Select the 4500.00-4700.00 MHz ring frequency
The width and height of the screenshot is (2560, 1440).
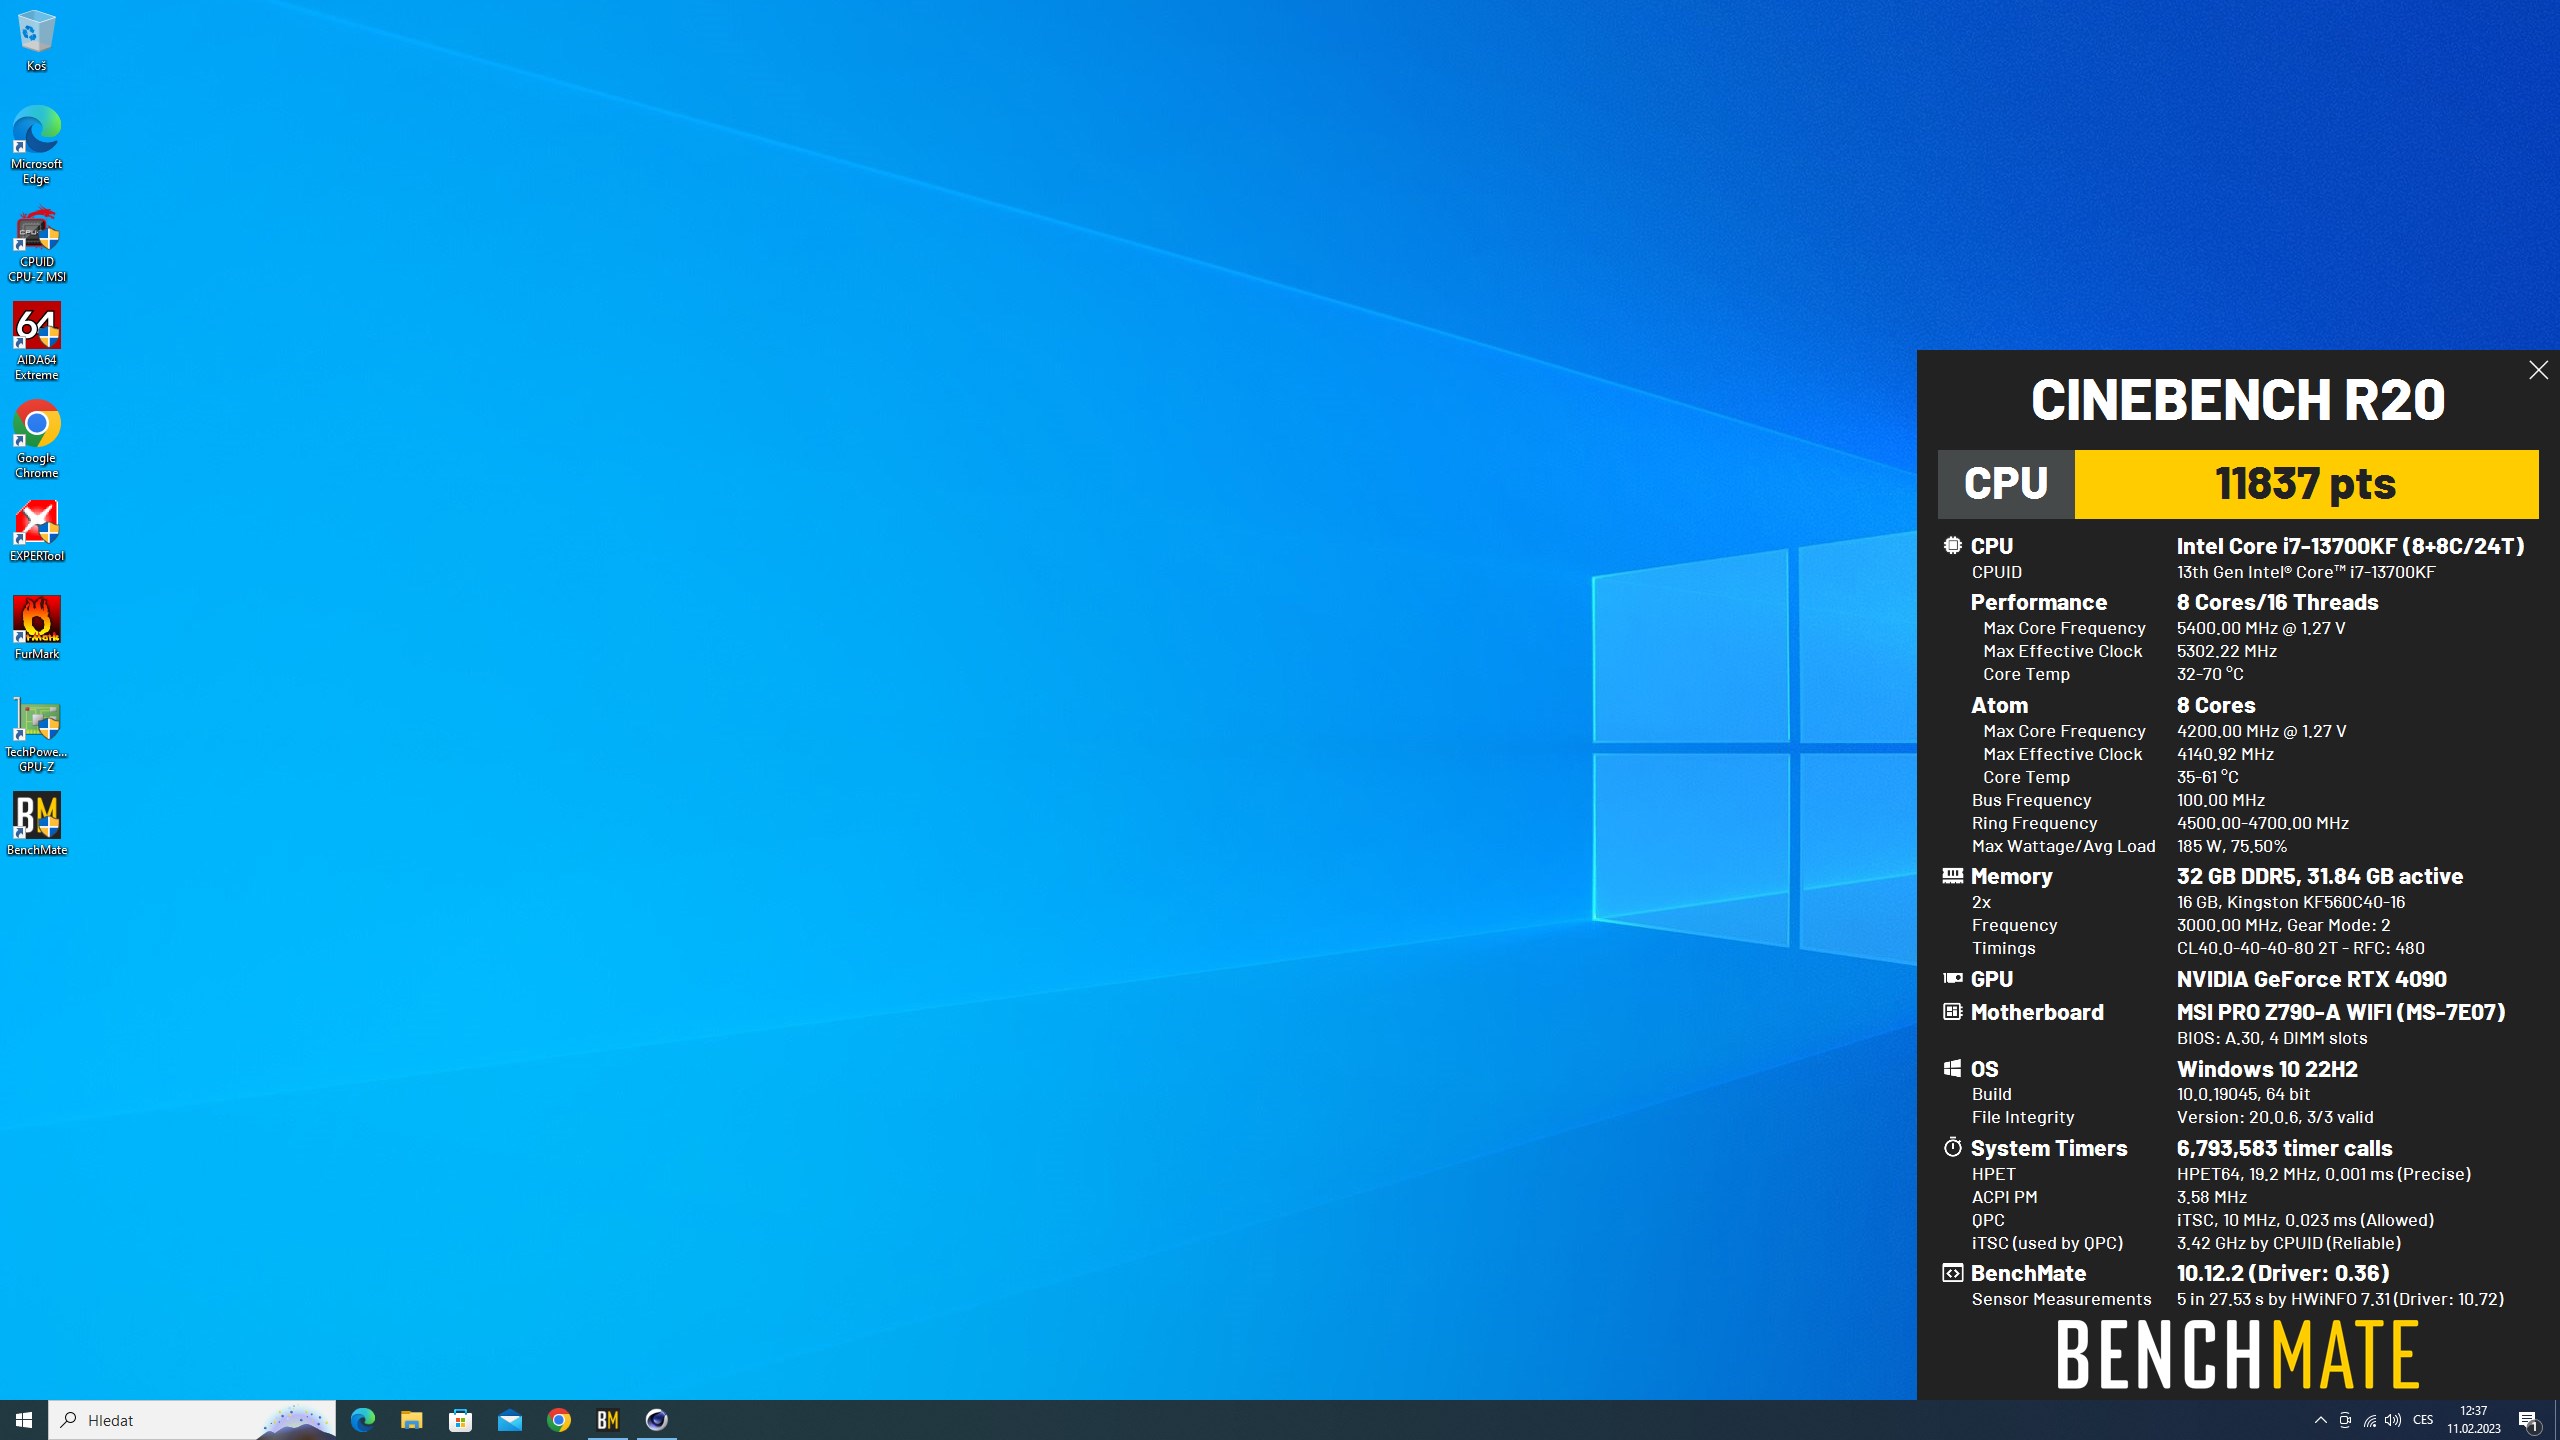(2263, 823)
